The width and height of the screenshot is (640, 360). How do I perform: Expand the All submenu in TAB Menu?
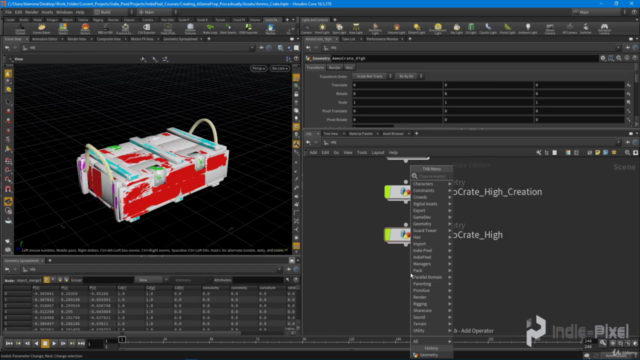click(x=431, y=342)
